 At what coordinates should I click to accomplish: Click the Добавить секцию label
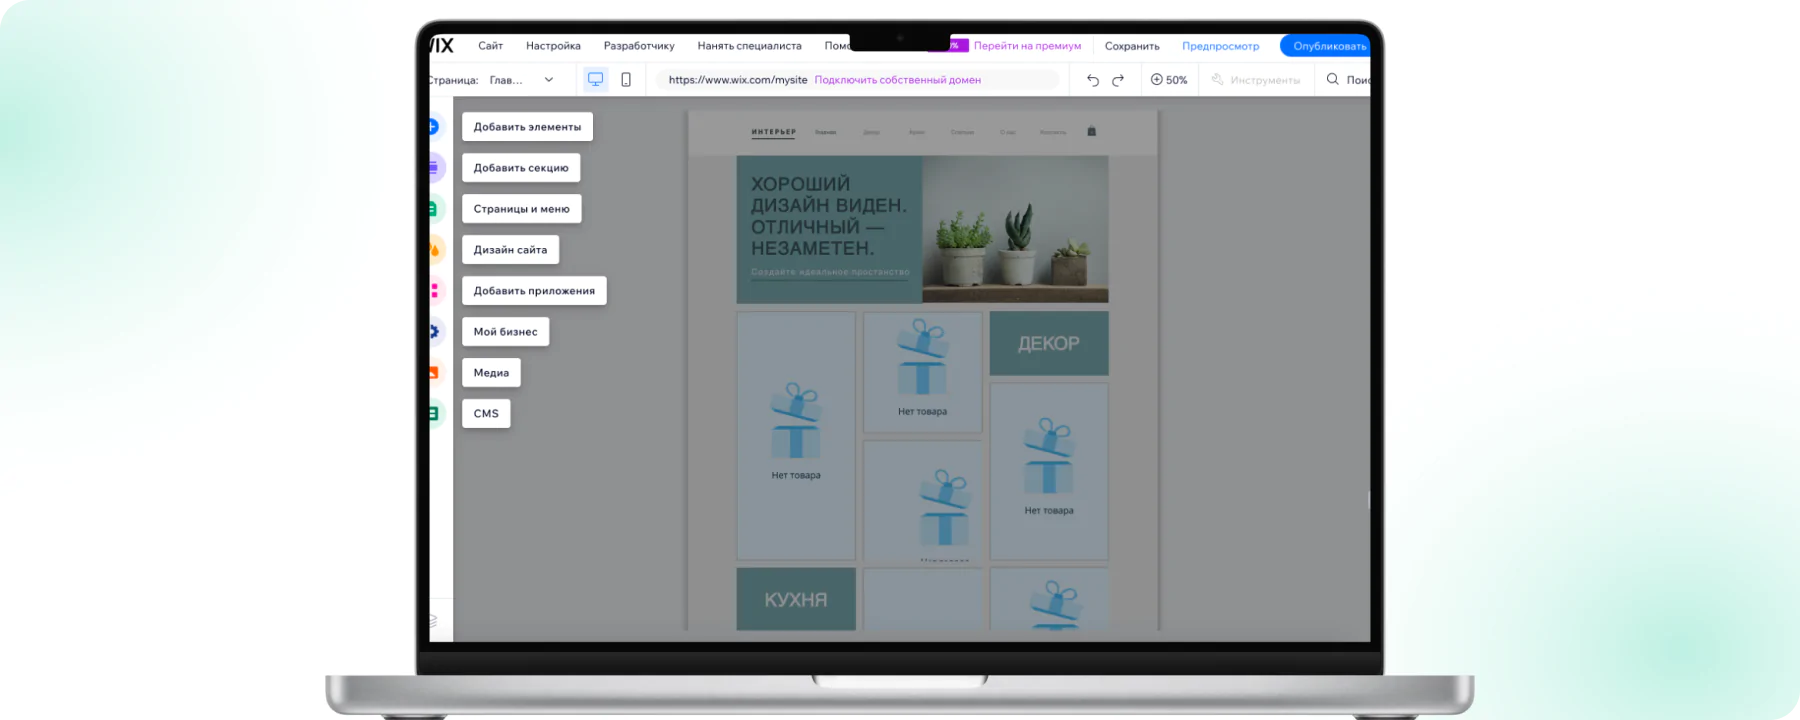pos(521,168)
